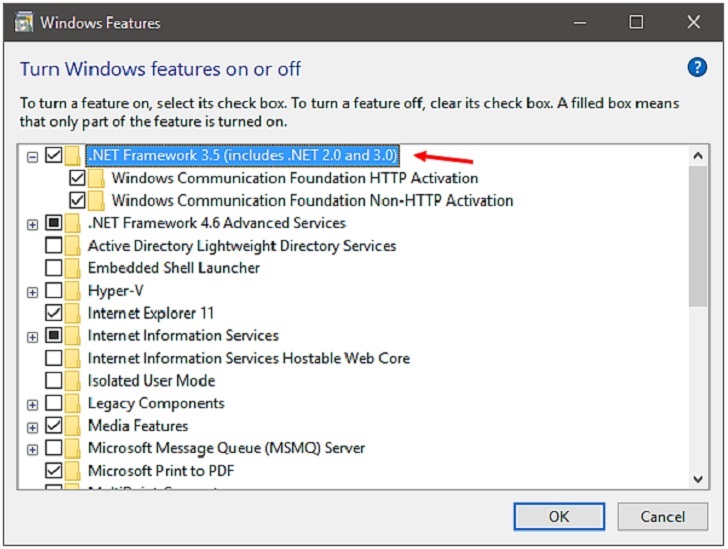Click the folder icon next to Media Features
The height and width of the screenshot is (549, 728).
(72, 425)
